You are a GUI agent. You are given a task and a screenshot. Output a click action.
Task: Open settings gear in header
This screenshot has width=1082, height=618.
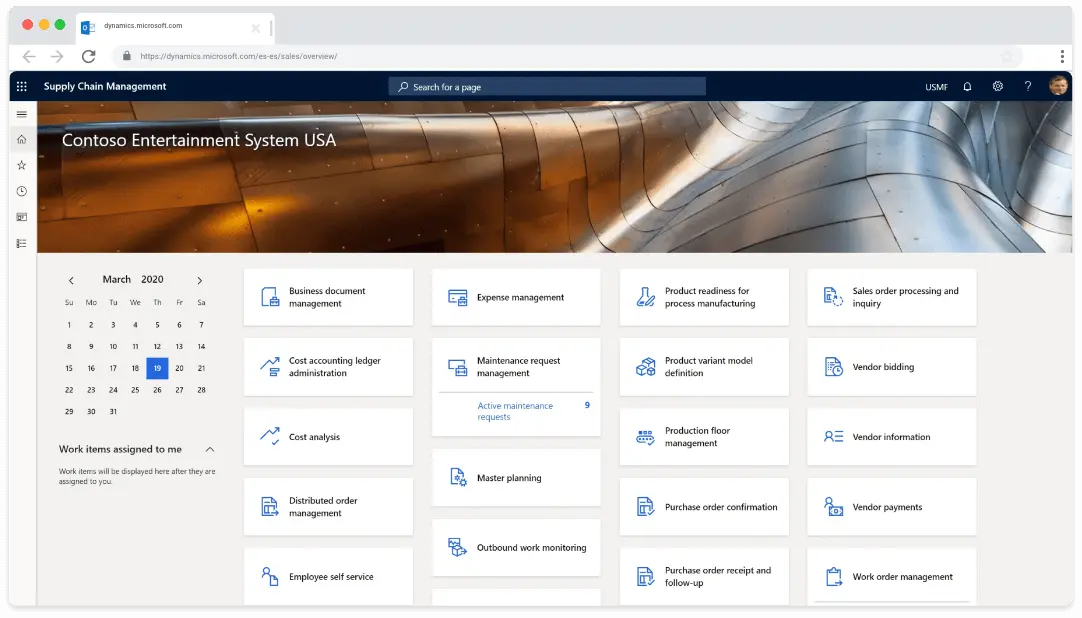coord(997,87)
